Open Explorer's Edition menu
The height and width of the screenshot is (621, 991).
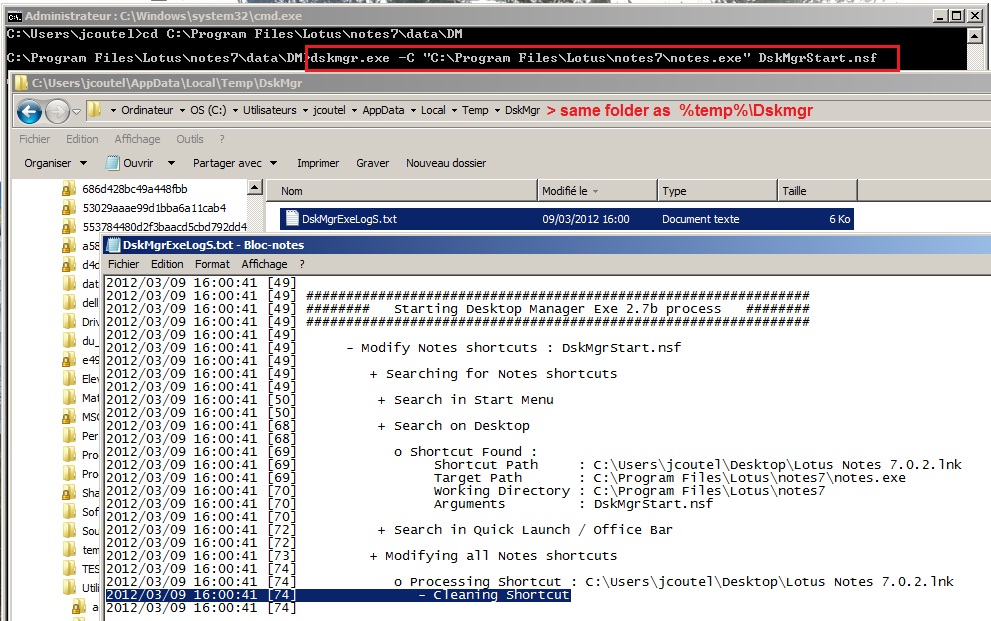click(x=82, y=139)
